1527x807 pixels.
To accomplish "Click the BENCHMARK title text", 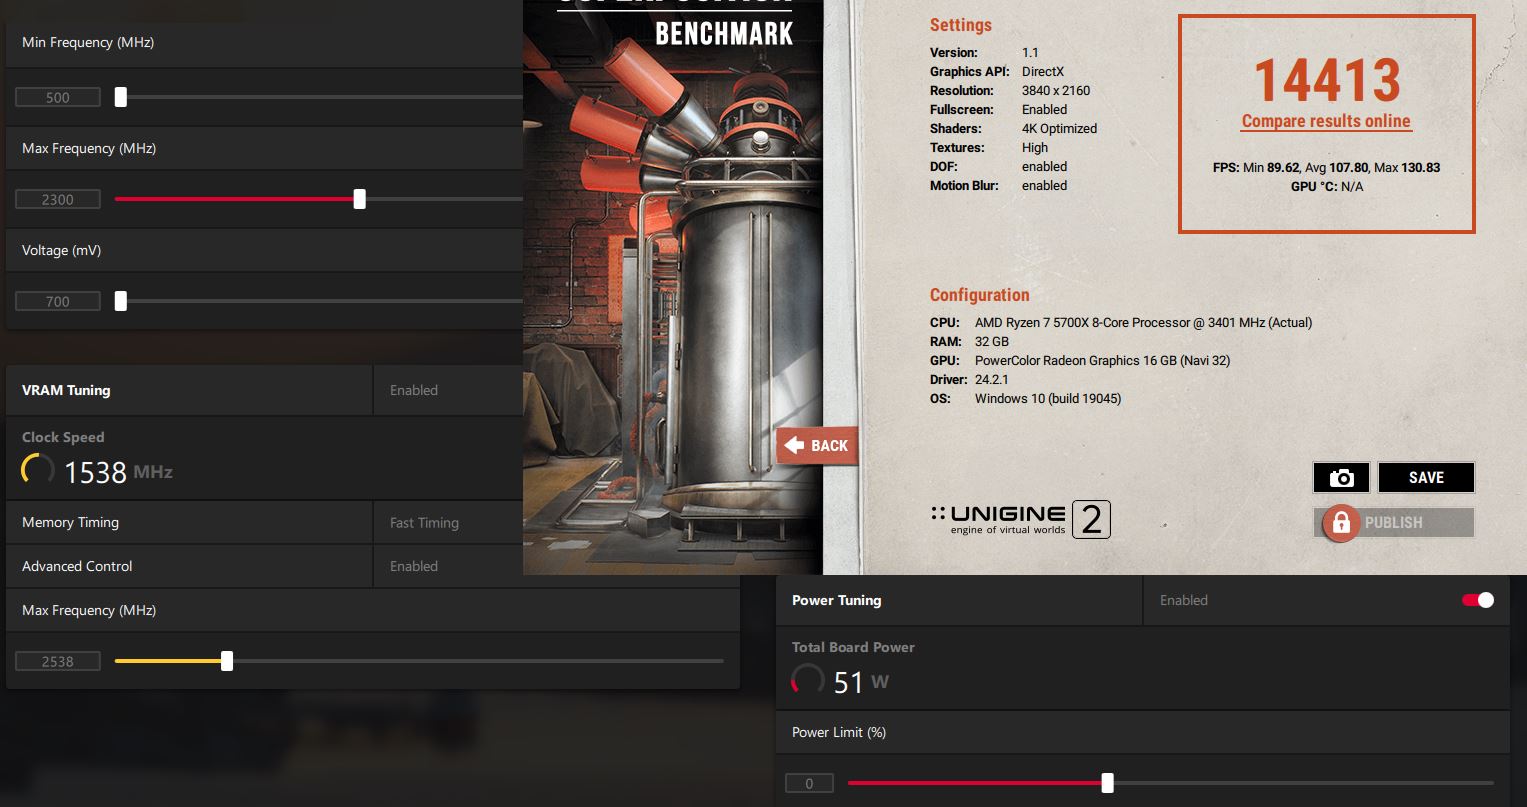I will (724, 32).
